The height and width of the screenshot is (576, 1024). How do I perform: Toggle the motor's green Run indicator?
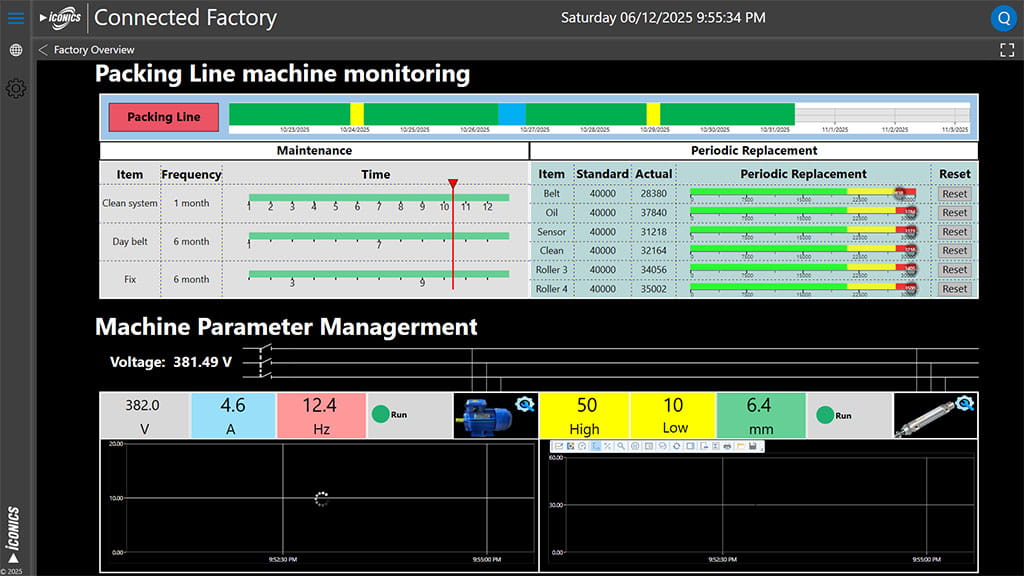380,414
